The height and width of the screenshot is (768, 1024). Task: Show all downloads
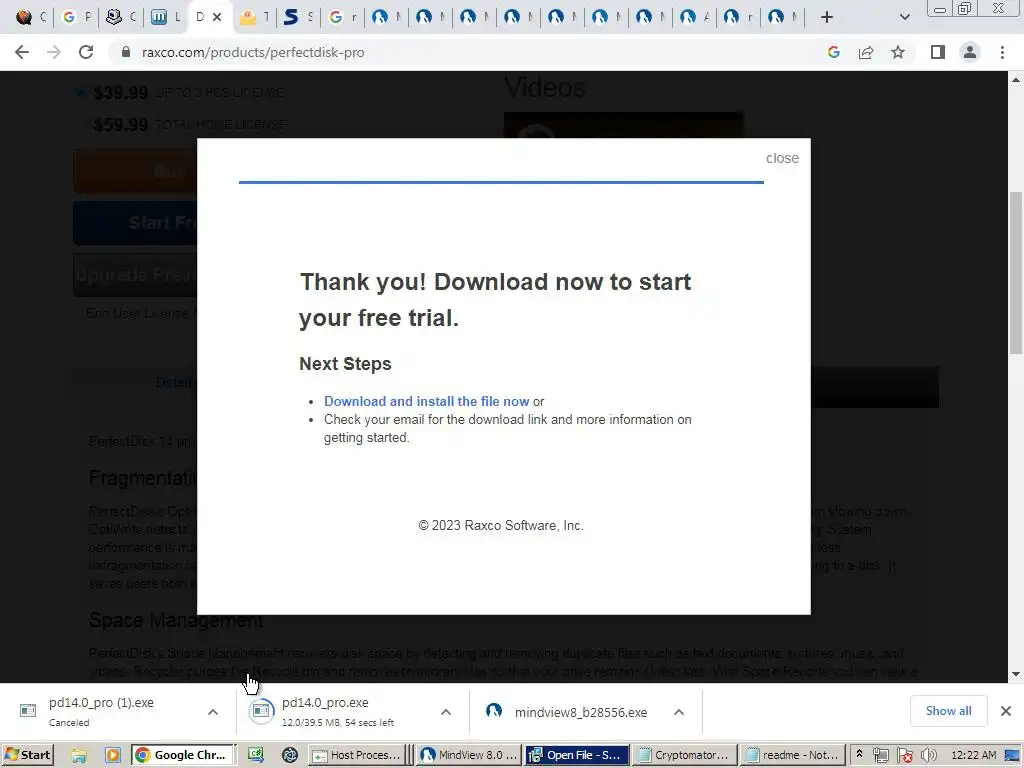[x=948, y=711]
